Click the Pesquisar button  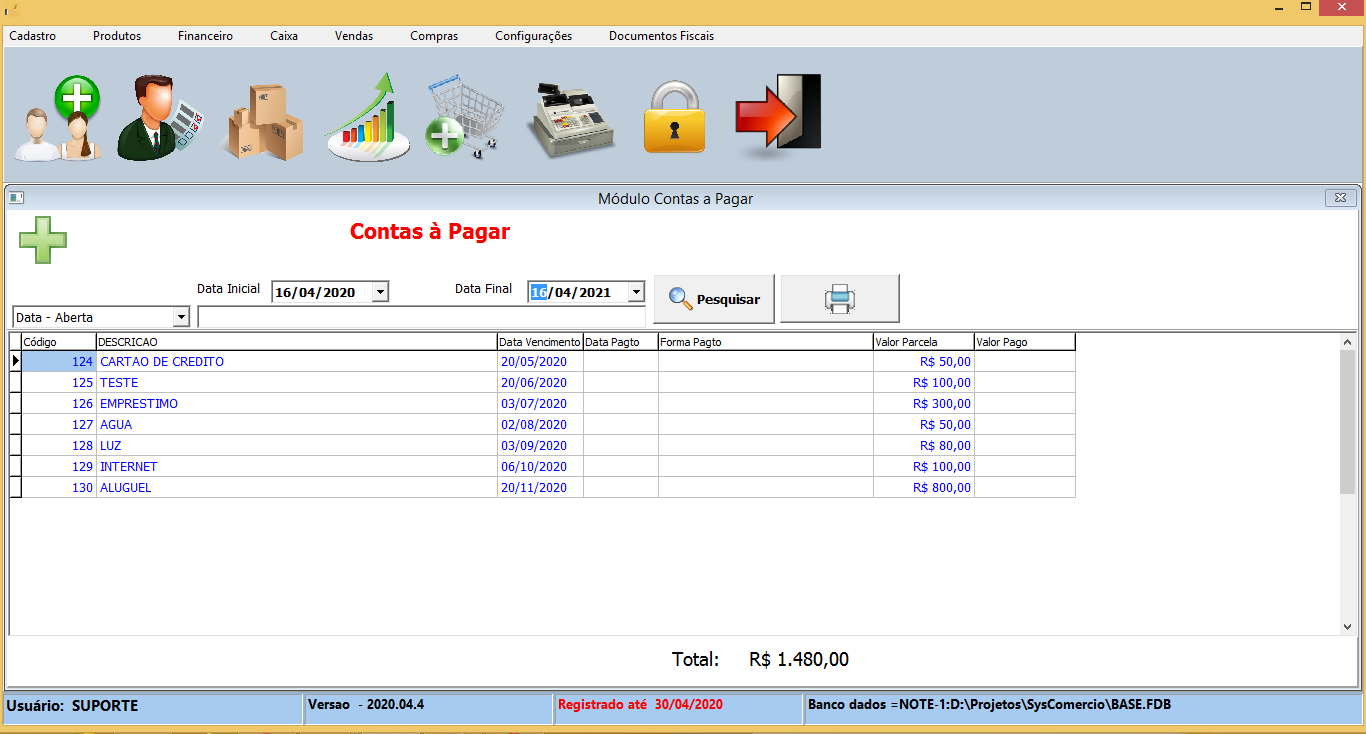(713, 297)
